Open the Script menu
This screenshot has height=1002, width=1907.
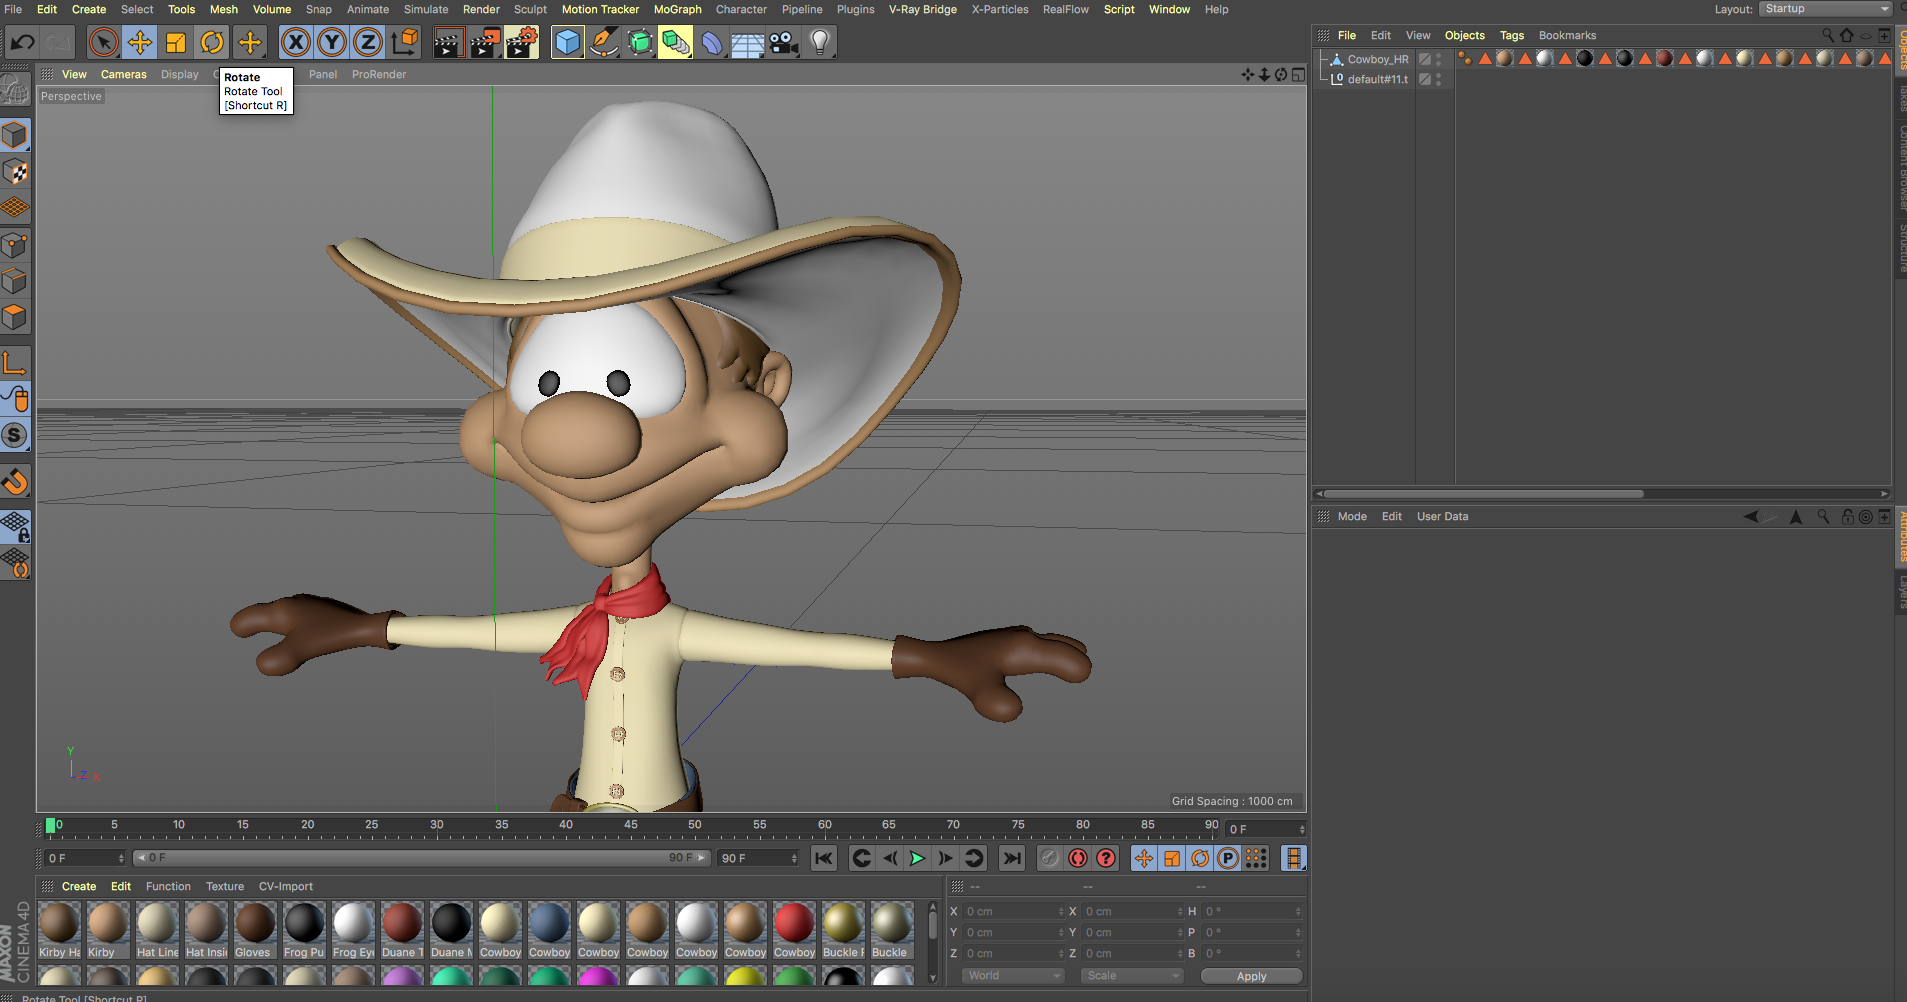coord(1119,9)
